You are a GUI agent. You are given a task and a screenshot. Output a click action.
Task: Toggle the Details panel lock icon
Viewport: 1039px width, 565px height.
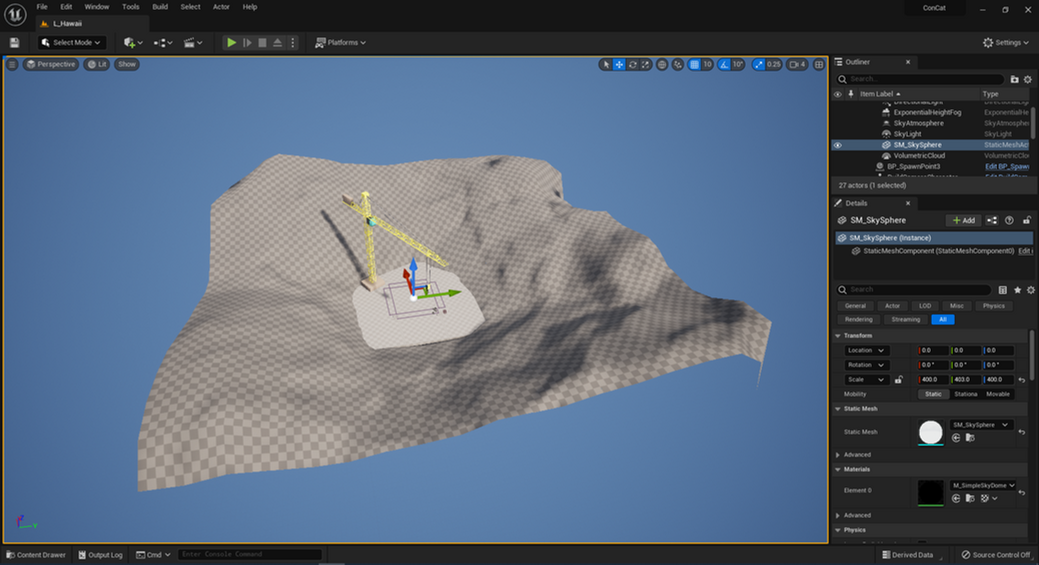point(1026,221)
